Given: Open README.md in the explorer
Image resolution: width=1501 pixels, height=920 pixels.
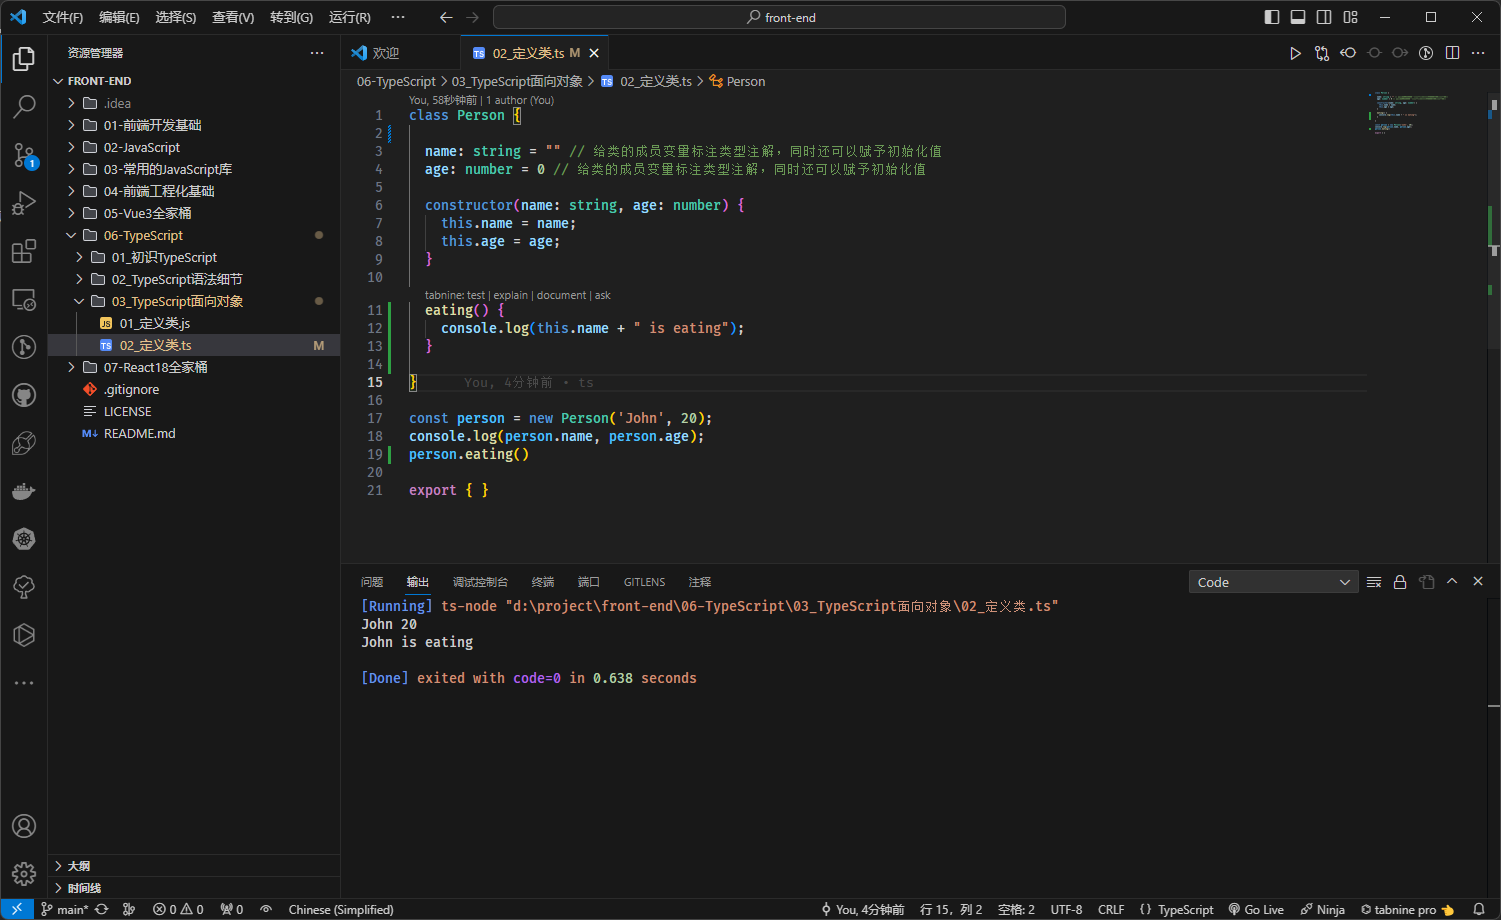Looking at the screenshot, I should click(x=139, y=433).
